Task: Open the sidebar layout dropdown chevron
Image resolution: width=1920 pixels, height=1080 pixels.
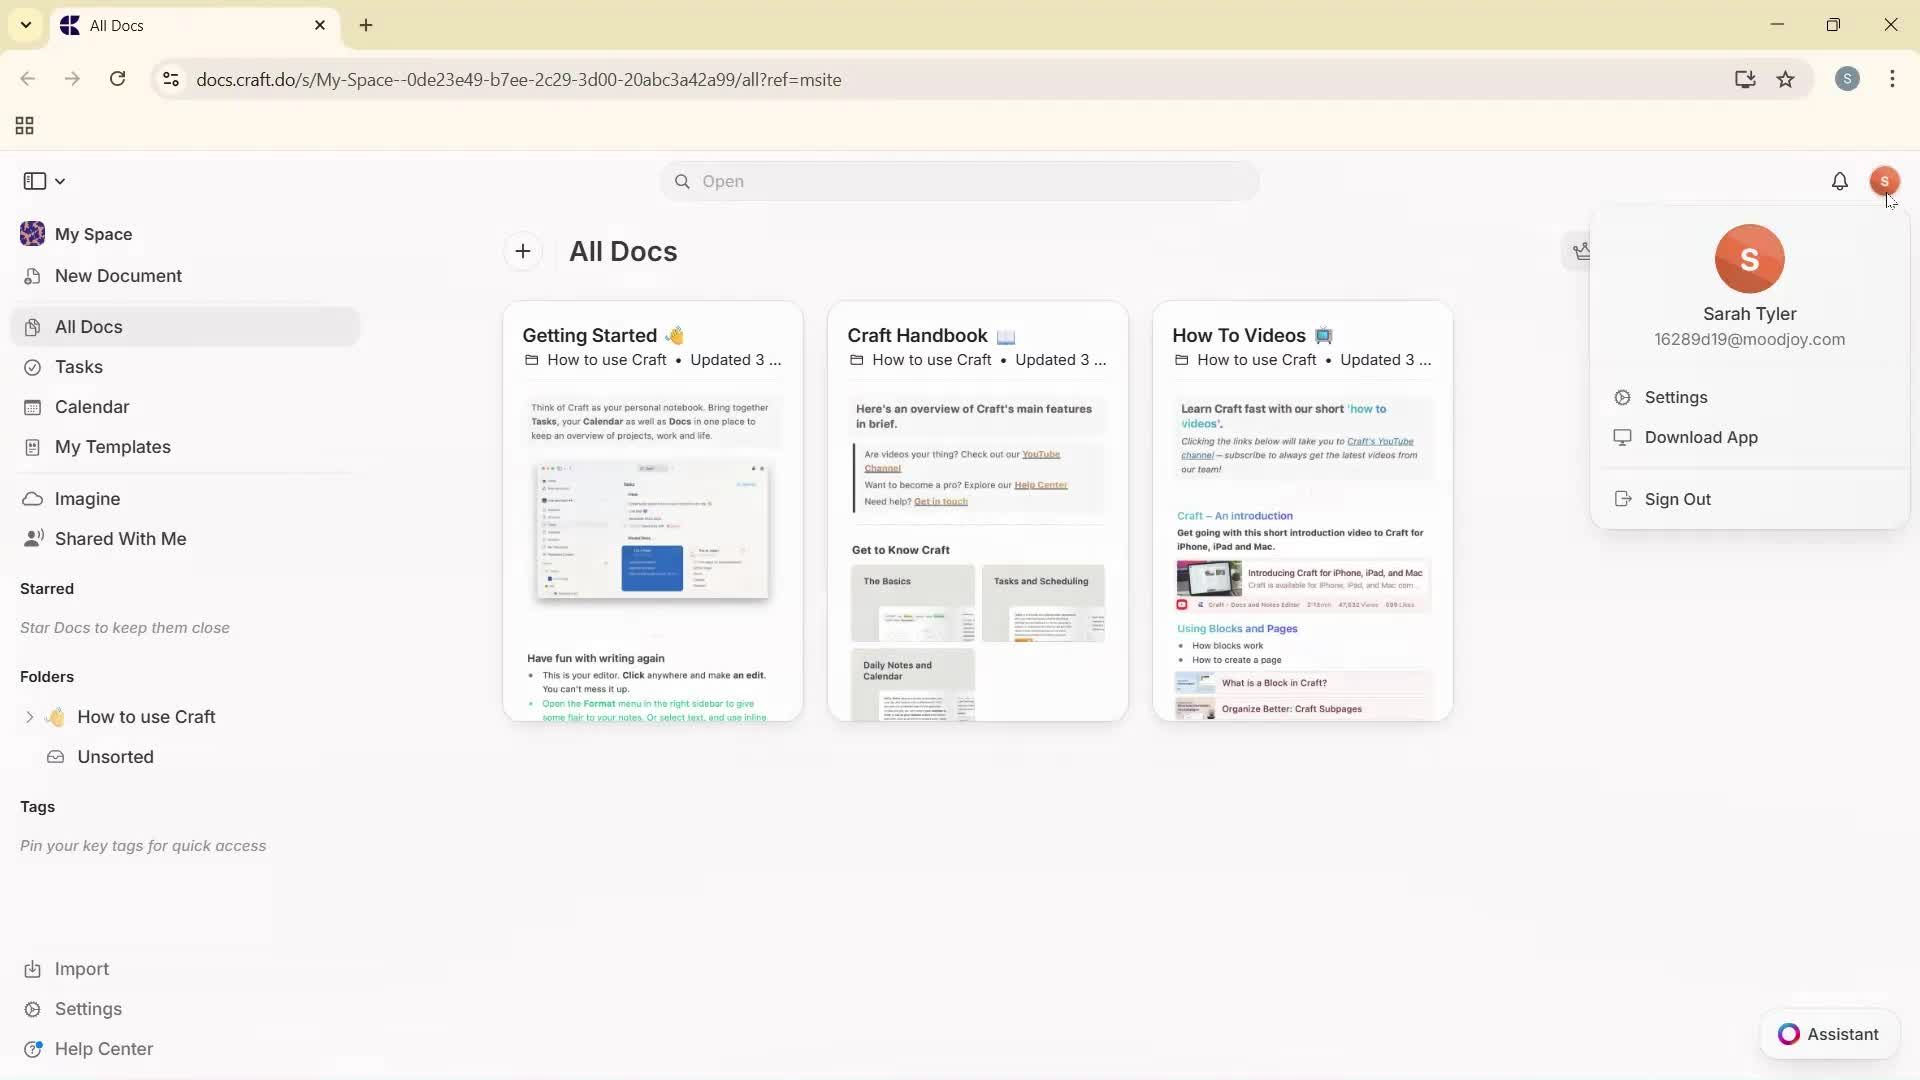Action: pos(60,181)
